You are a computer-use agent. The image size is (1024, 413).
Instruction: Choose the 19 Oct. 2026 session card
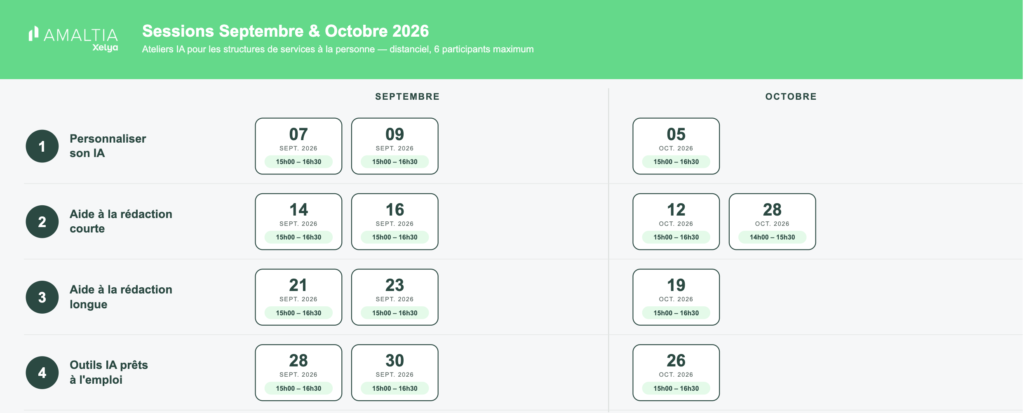click(x=676, y=297)
